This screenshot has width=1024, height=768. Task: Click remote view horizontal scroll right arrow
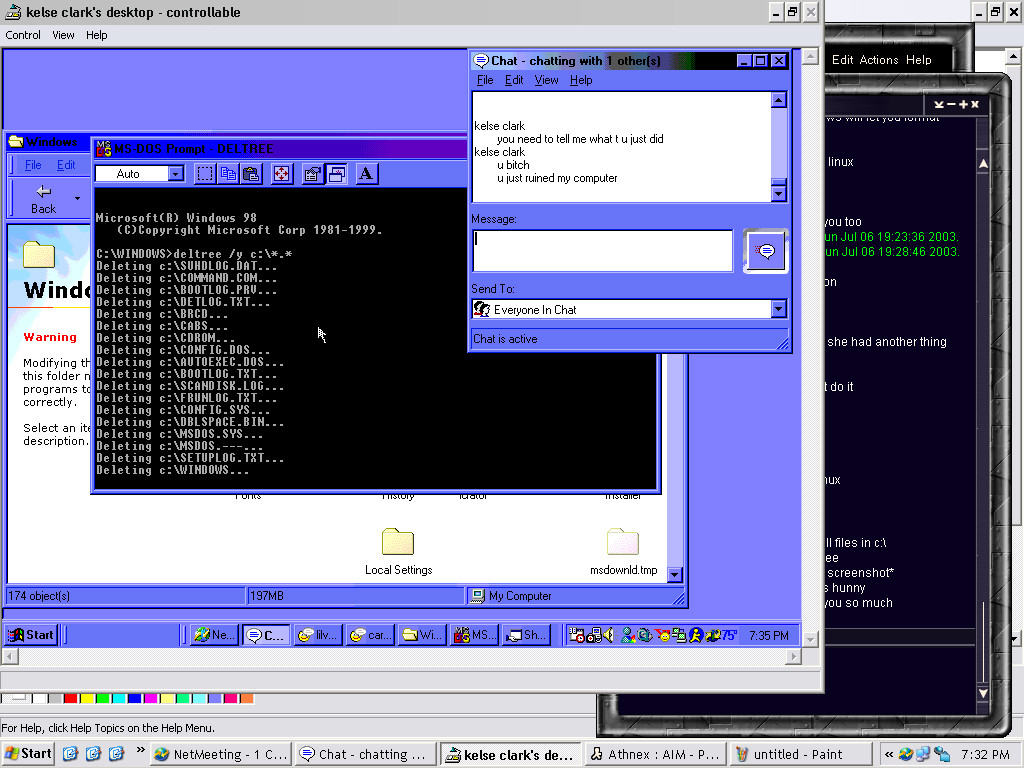tap(793, 656)
